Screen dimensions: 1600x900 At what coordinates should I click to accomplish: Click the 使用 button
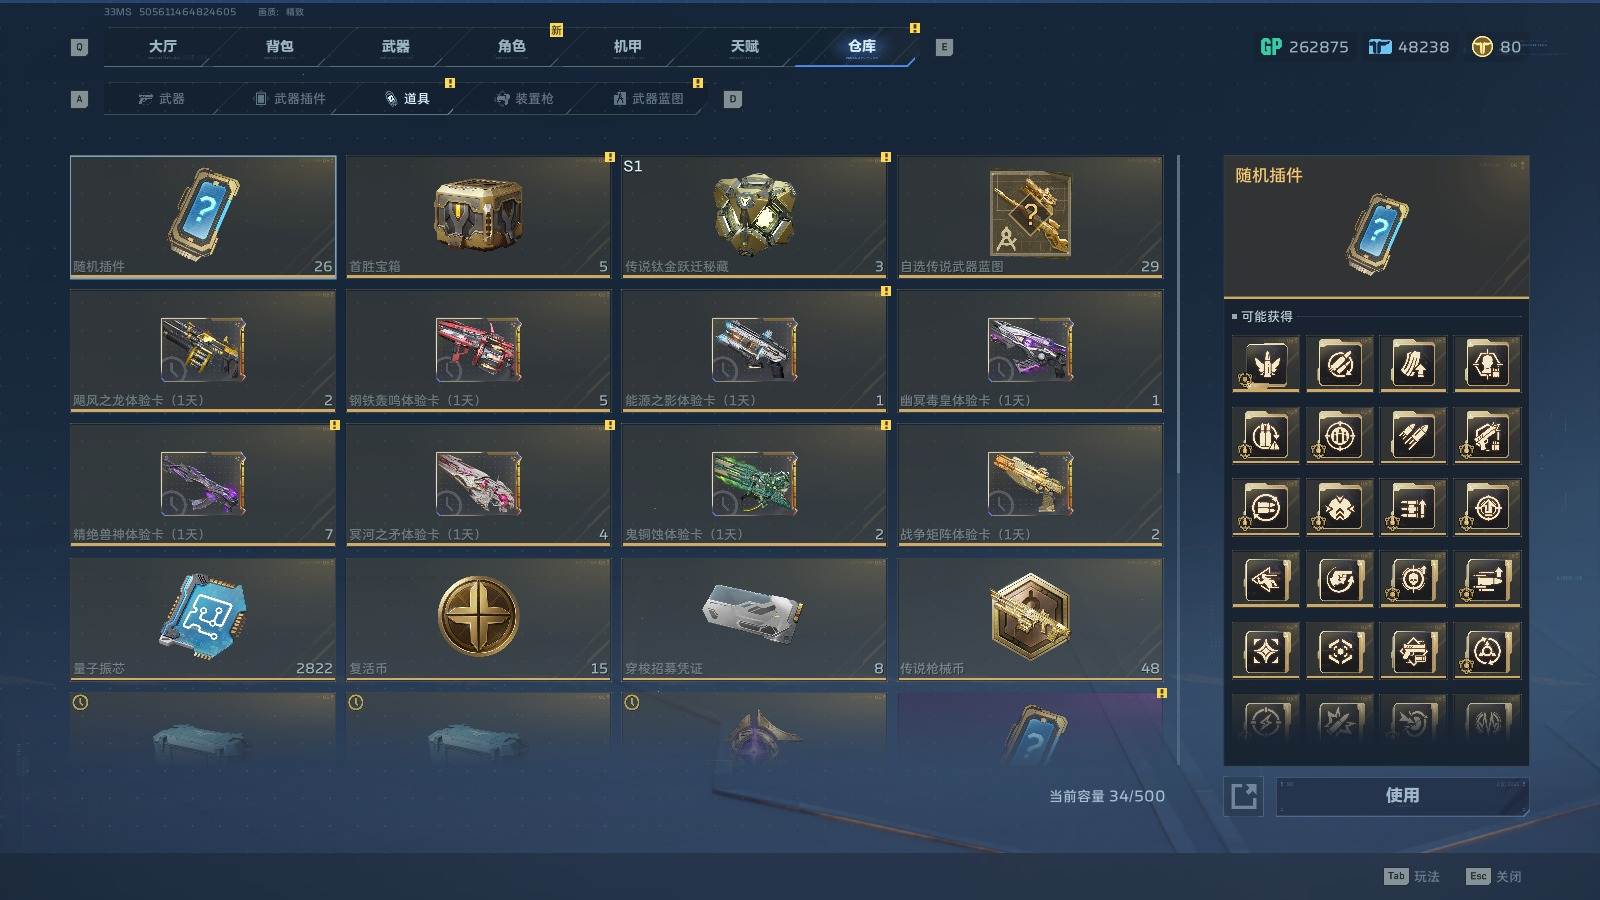[1402, 796]
